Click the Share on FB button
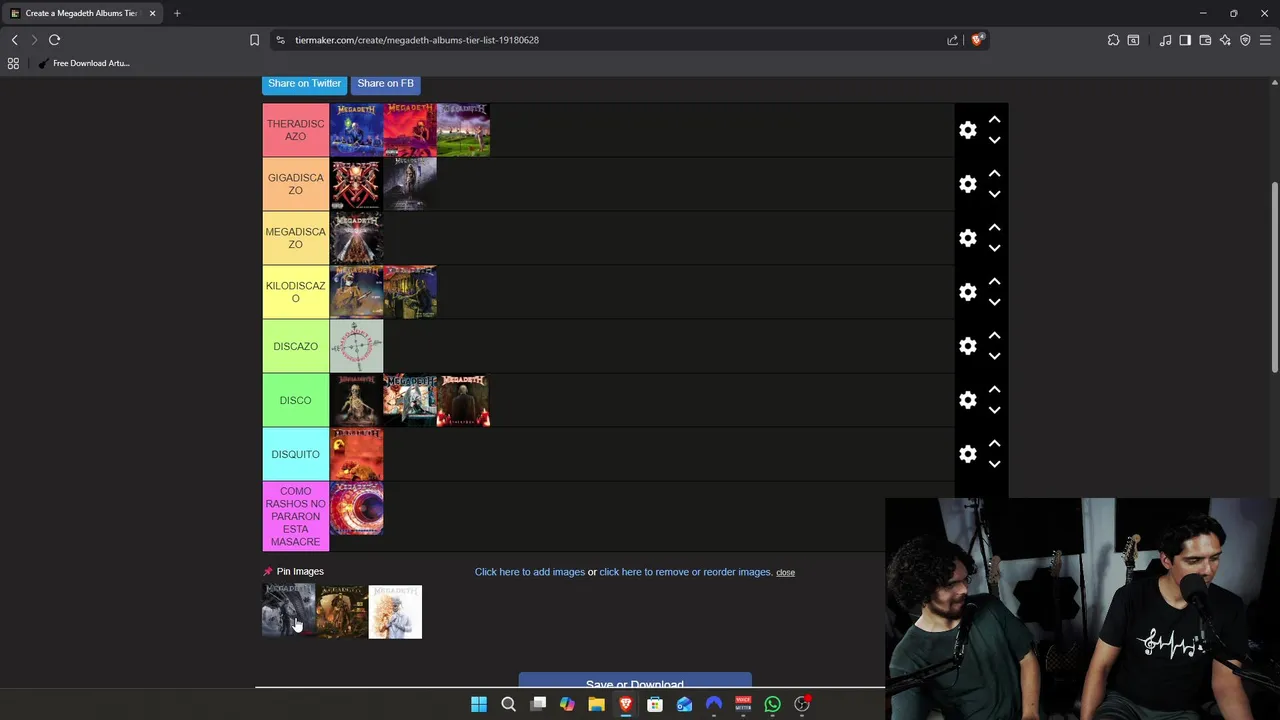 click(385, 84)
